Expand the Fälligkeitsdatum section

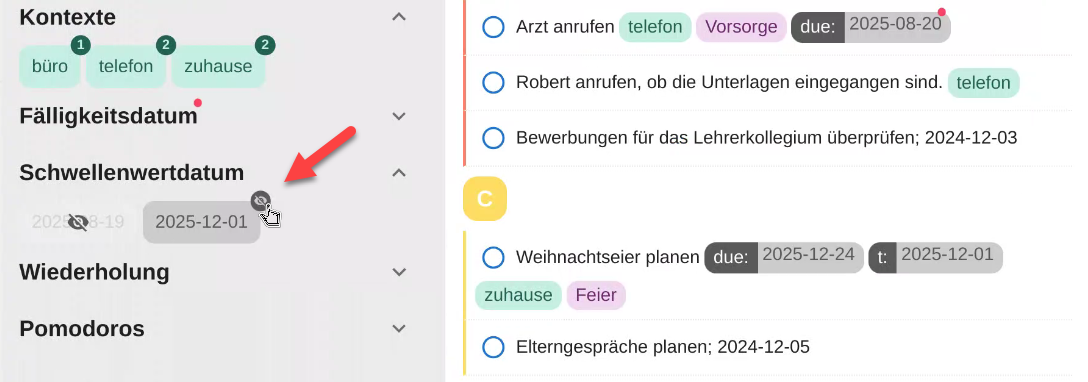coord(398,116)
